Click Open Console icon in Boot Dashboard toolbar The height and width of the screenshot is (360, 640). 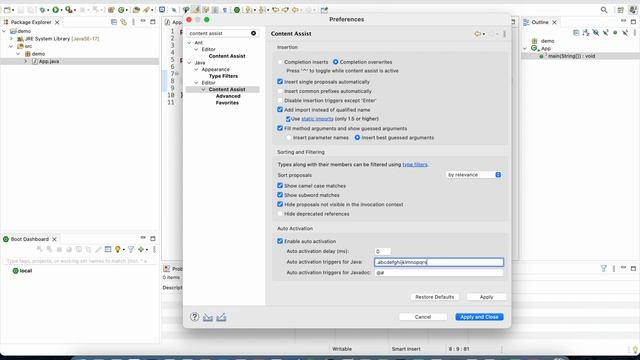click(108, 249)
